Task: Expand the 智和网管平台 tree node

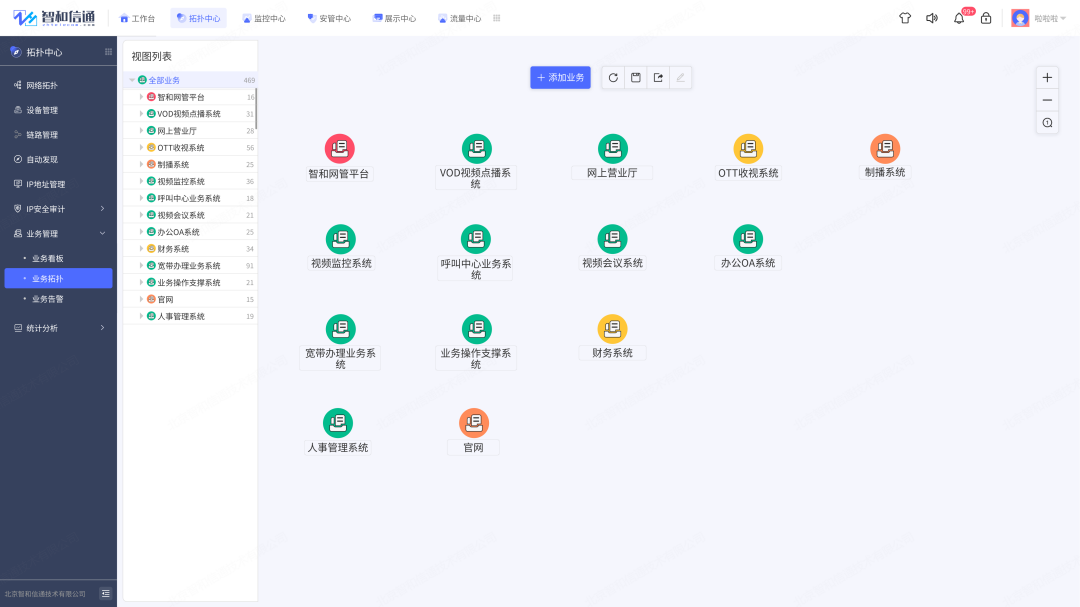Action: [141, 97]
